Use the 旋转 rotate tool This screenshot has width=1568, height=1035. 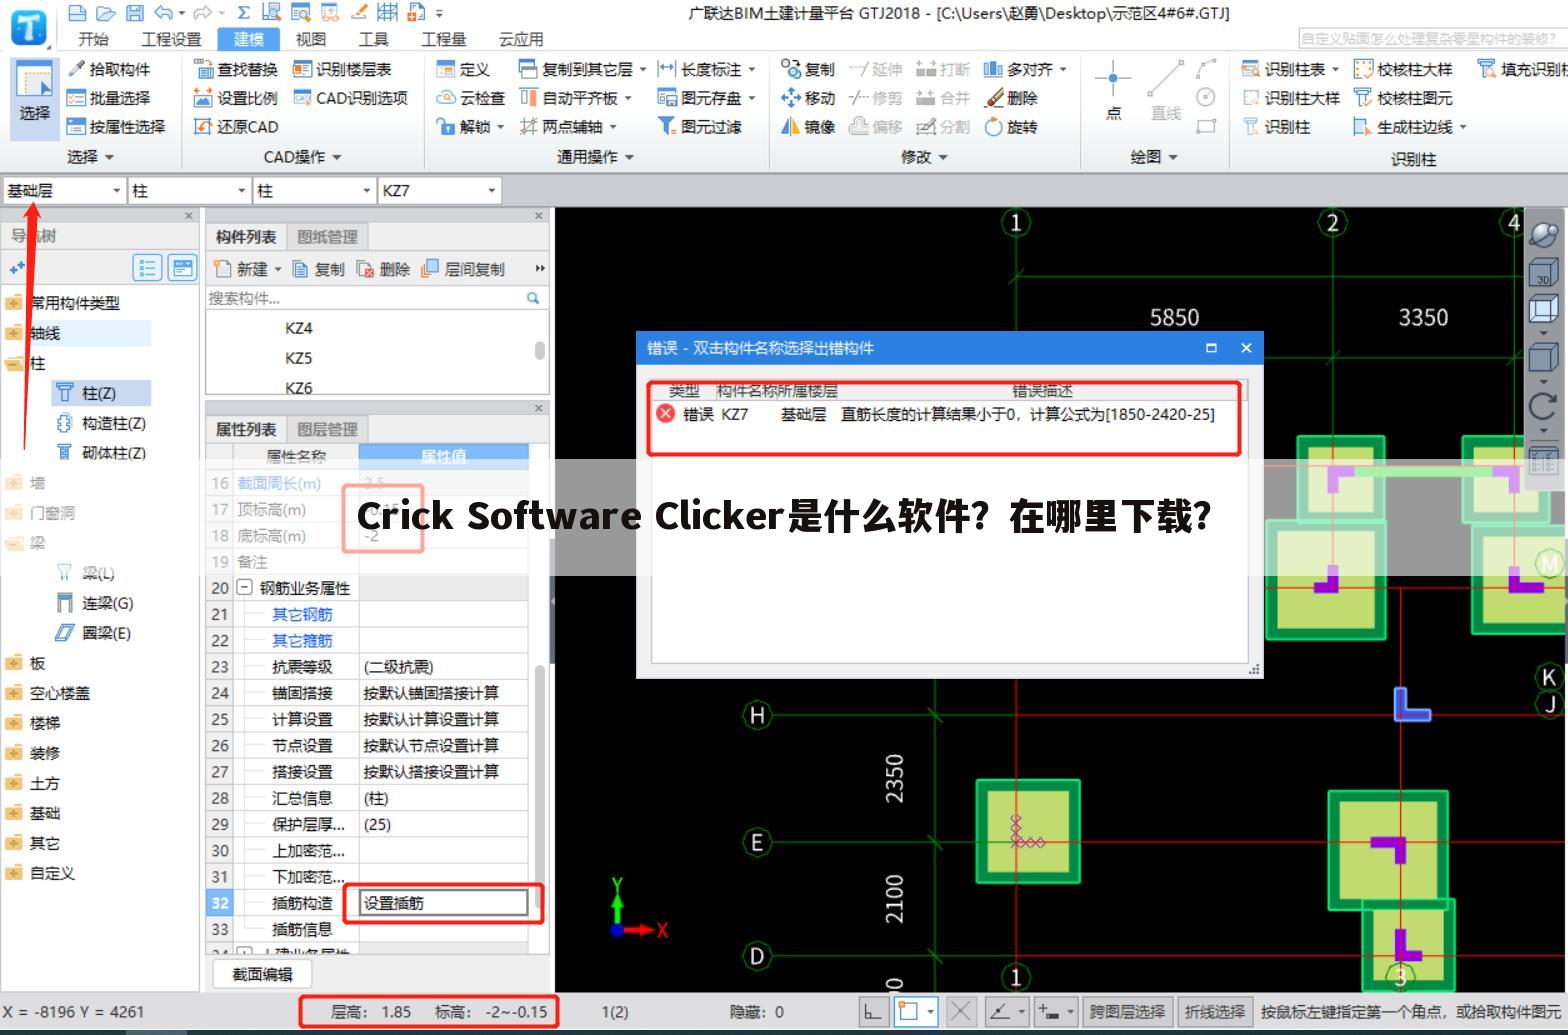click(1012, 127)
